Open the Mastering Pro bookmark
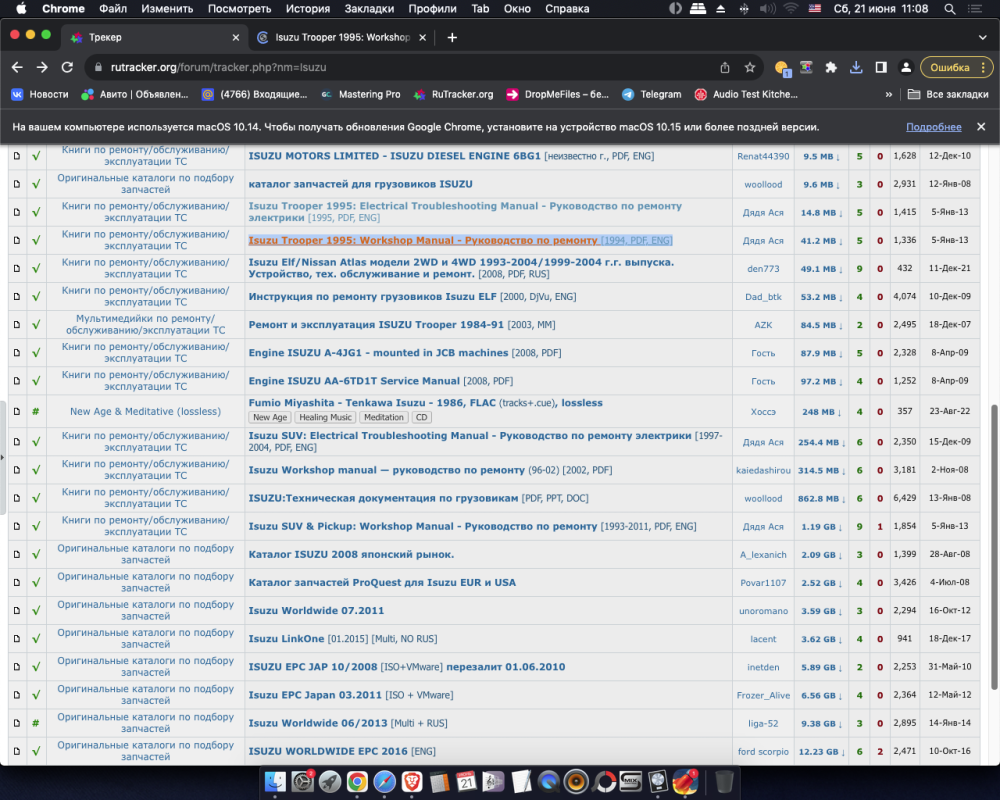The width and height of the screenshot is (1000, 800). click(360, 94)
